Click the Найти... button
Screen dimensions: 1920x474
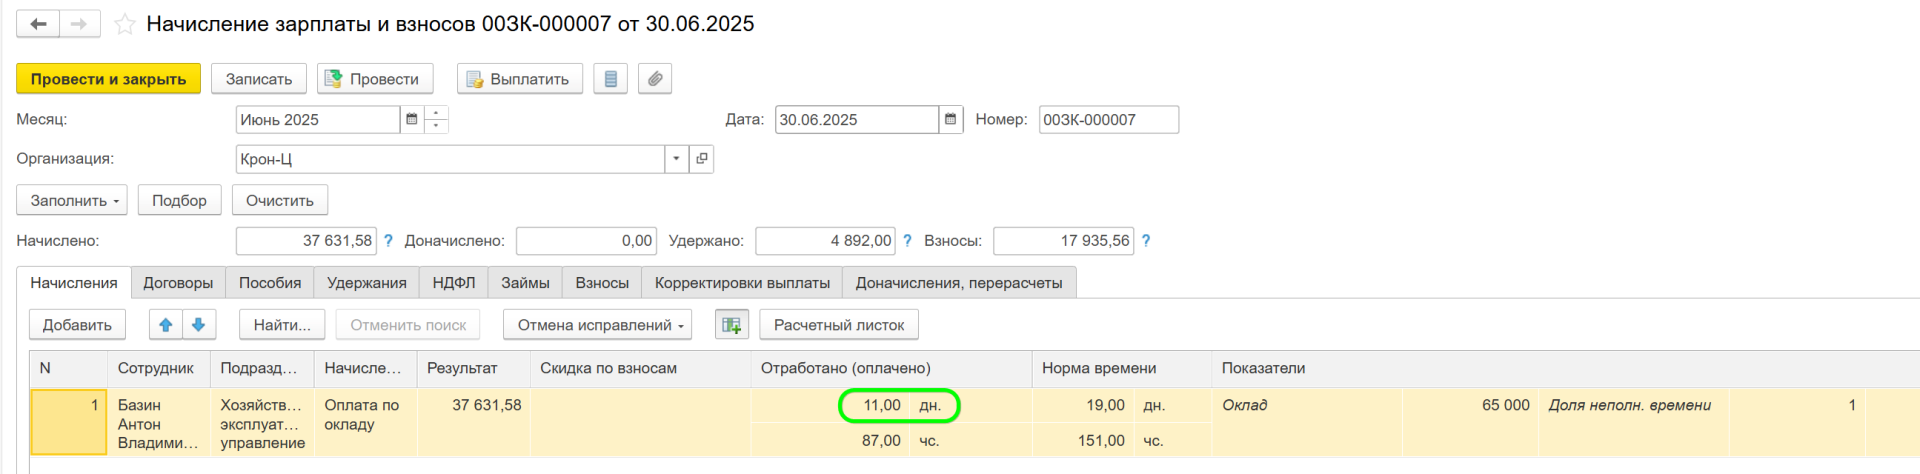tap(282, 325)
